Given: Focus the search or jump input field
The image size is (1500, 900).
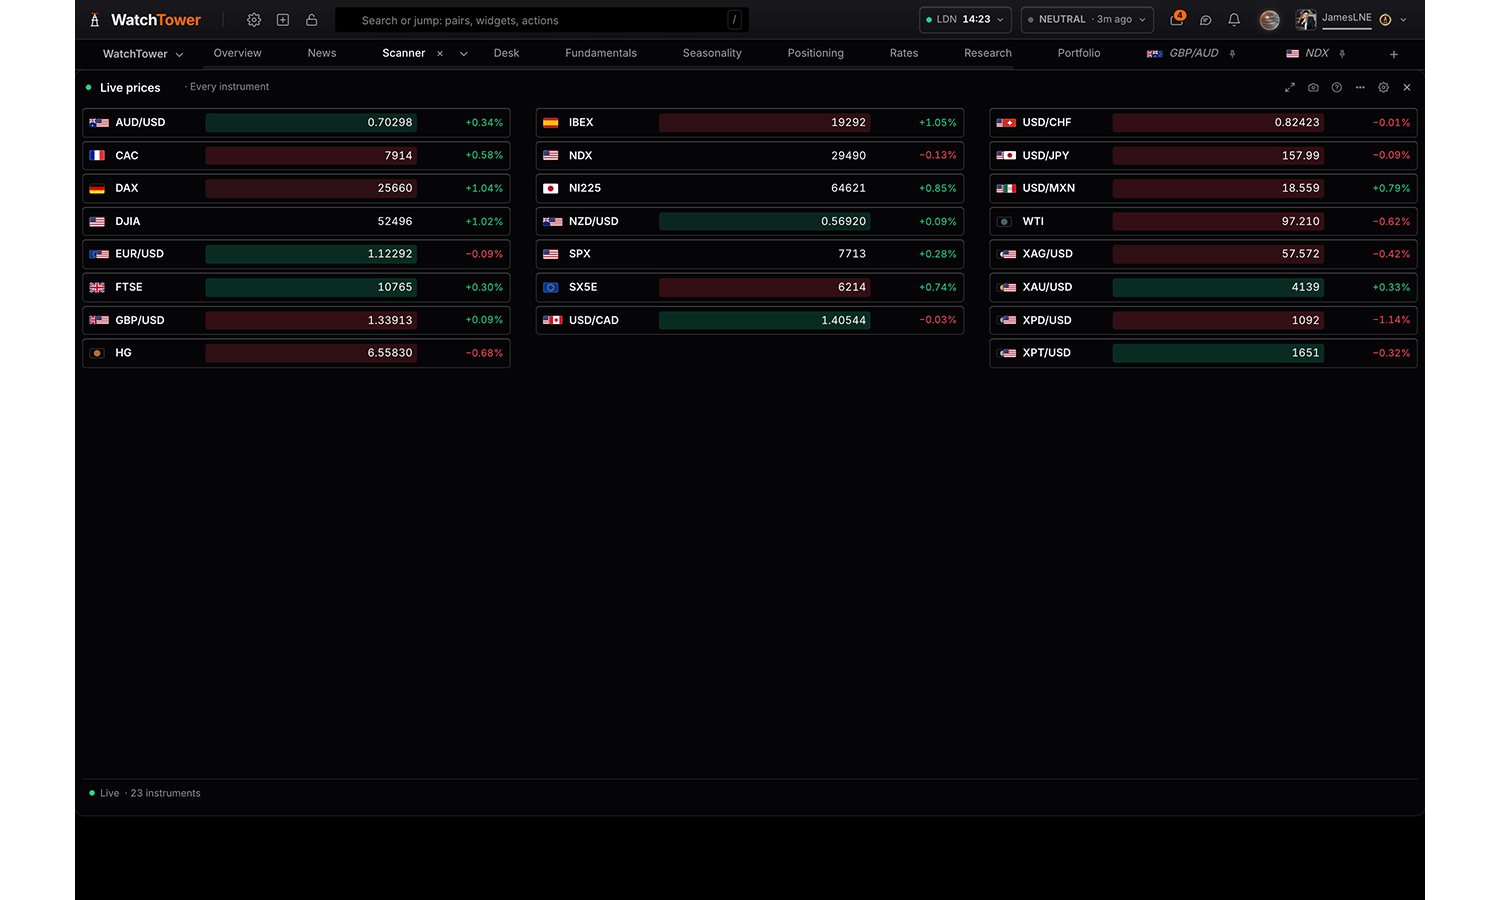Looking at the screenshot, I should click(542, 20).
